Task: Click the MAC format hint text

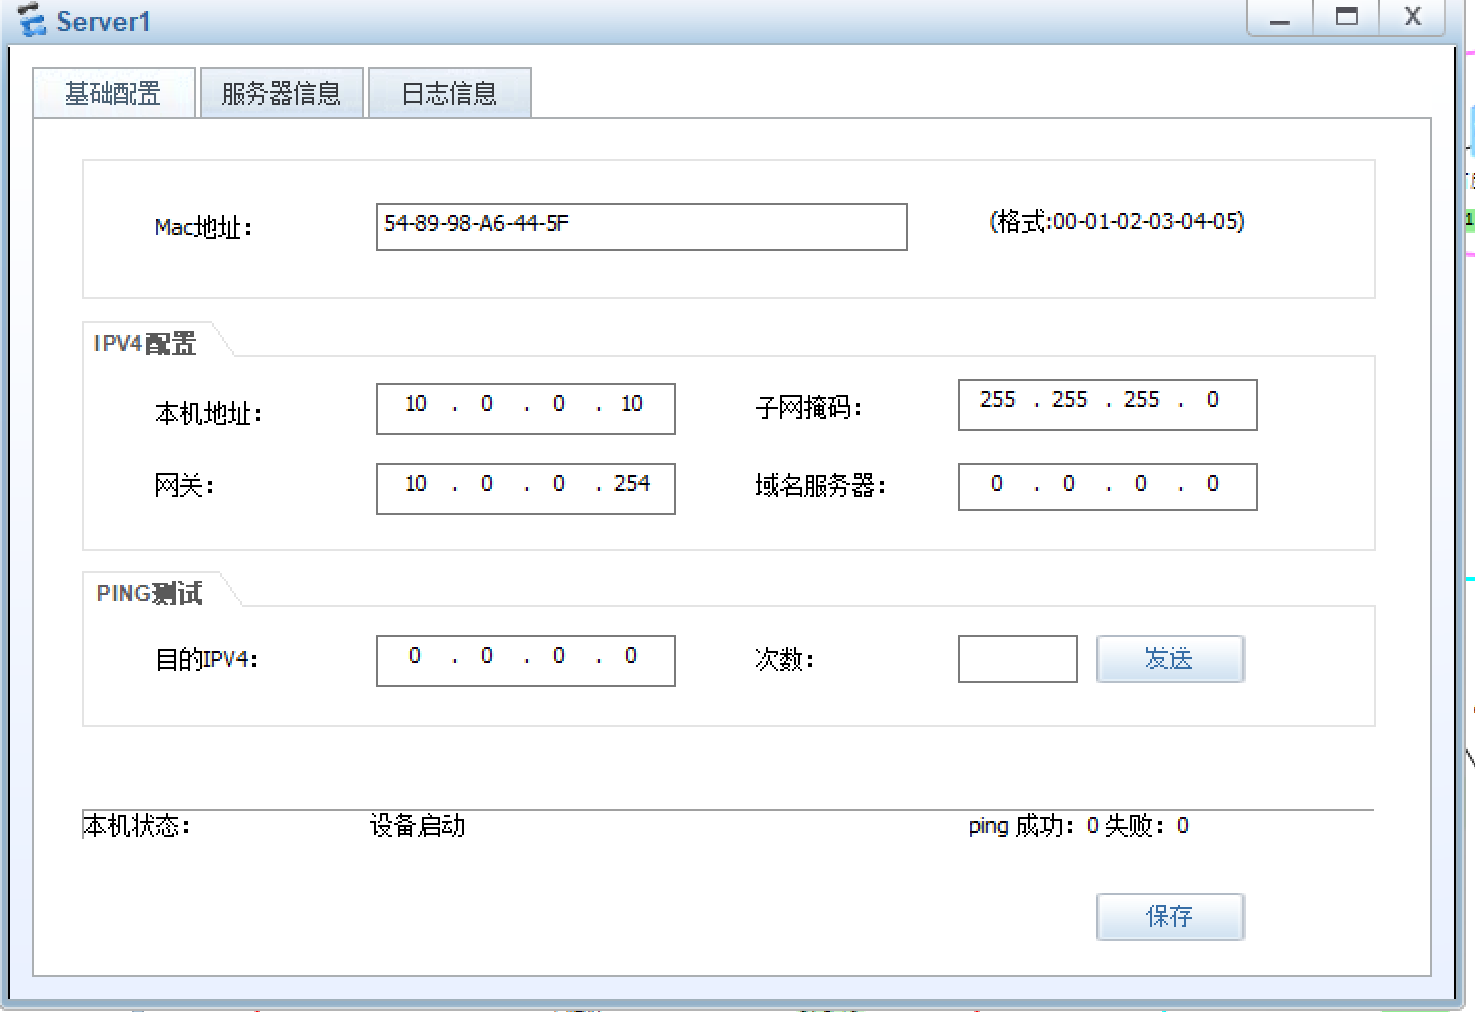Action: [x=1117, y=222]
